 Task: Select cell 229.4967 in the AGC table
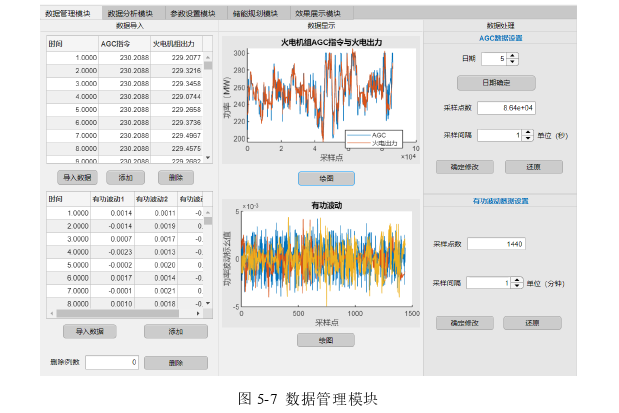coord(176,135)
